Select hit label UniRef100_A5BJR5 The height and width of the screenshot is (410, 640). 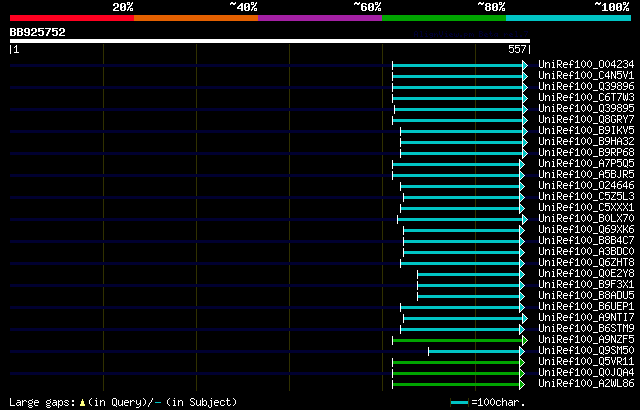(x=586, y=175)
